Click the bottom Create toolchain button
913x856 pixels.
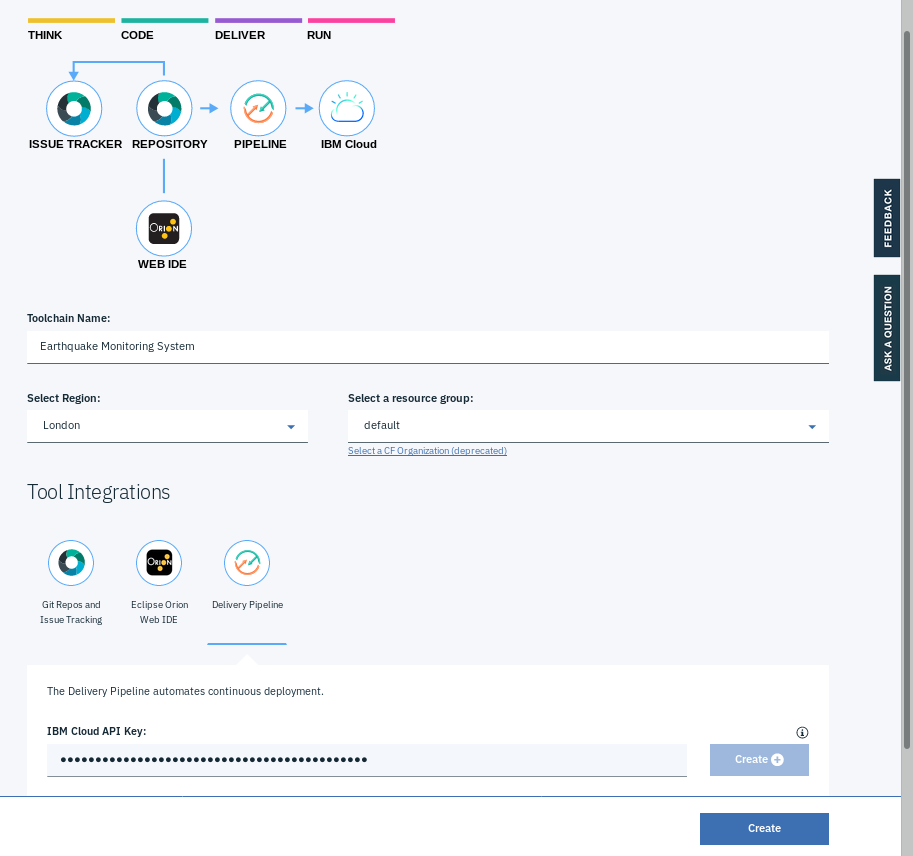coord(764,829)
